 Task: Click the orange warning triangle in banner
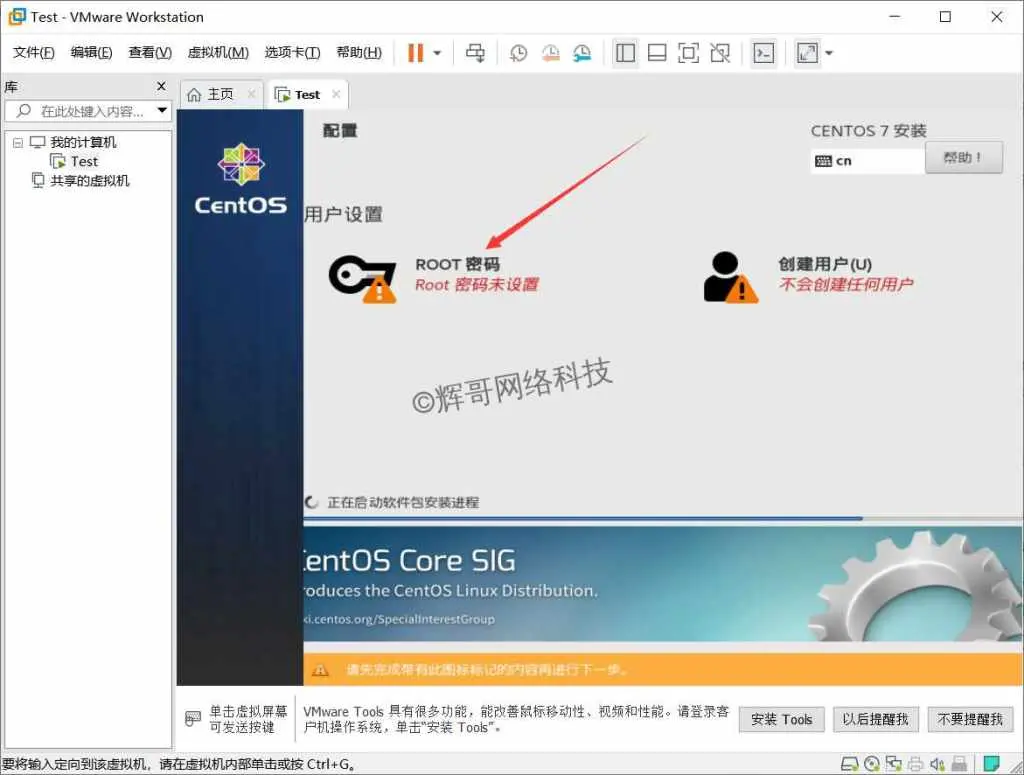pyautogui.click(x=320, y=670)
